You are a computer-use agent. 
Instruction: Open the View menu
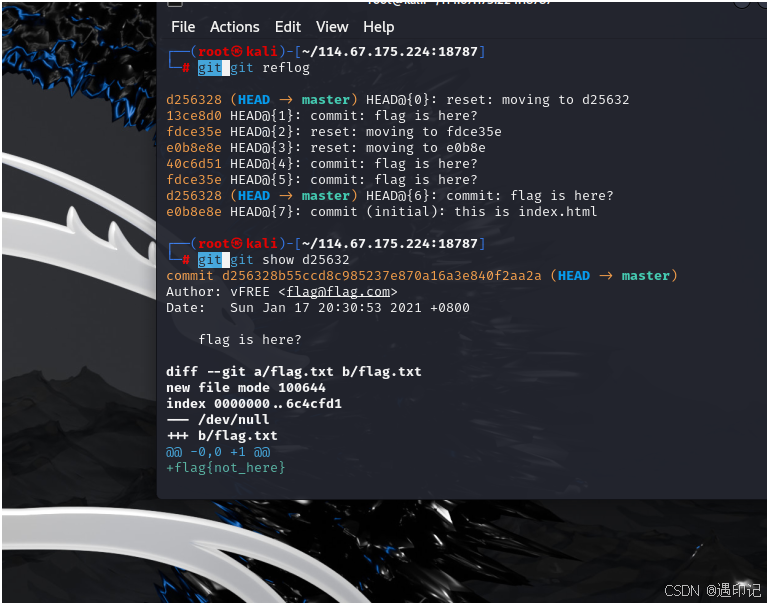click(332, 27)
